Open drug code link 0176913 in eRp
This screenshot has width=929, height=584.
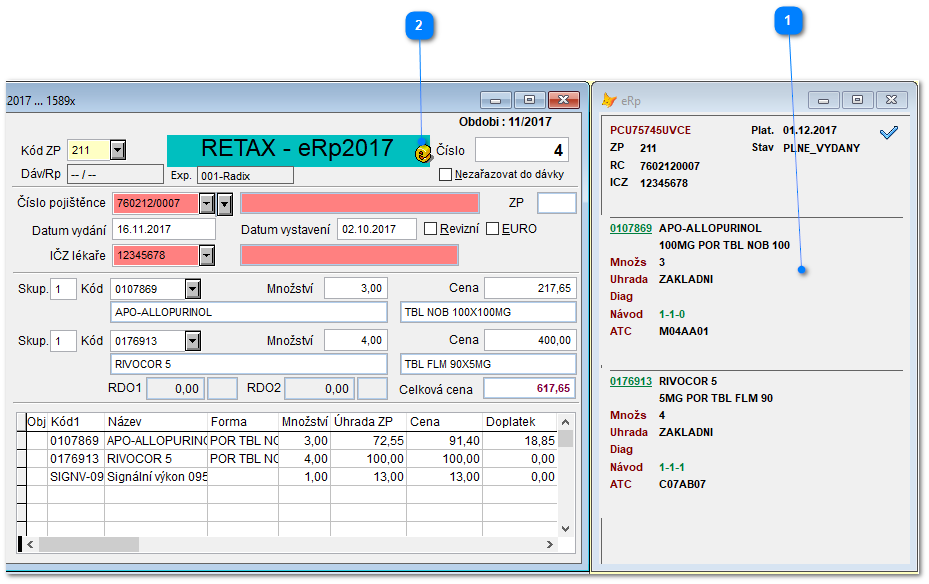[x=631, y=381]
